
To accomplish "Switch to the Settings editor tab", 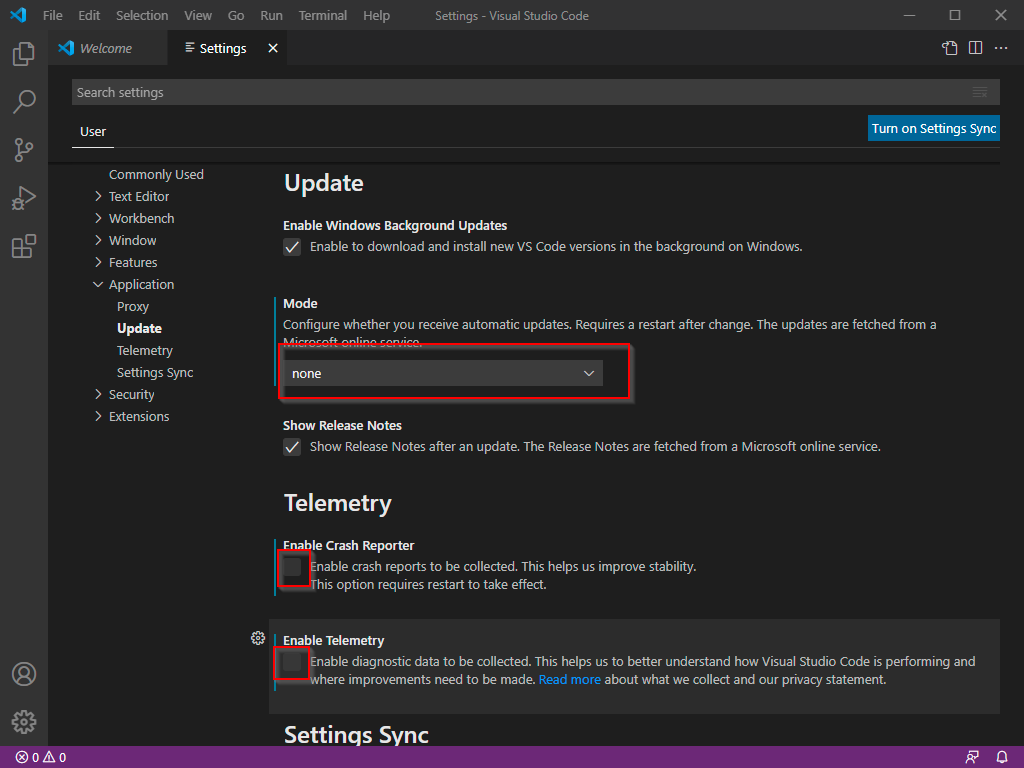I will point(227,48).
